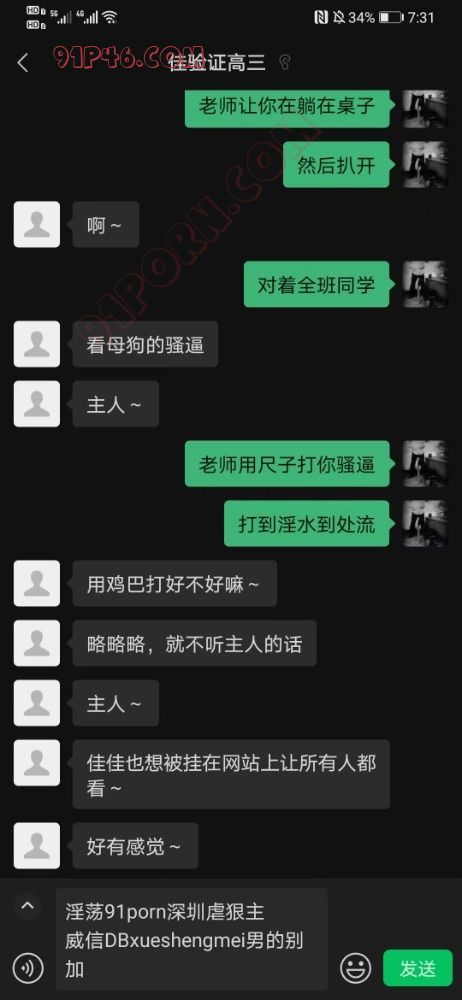Tap the gray avatar beside the last received message
Viewport: 462px width, 1000px height.
pos(37,846)
